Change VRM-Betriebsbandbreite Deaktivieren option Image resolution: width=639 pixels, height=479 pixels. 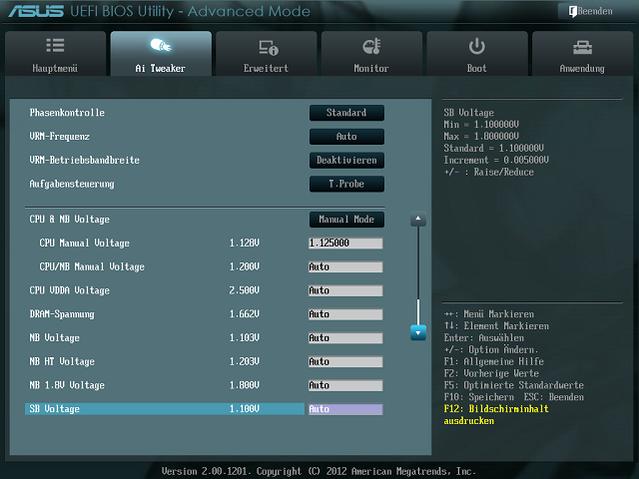(x=346, y=160)
